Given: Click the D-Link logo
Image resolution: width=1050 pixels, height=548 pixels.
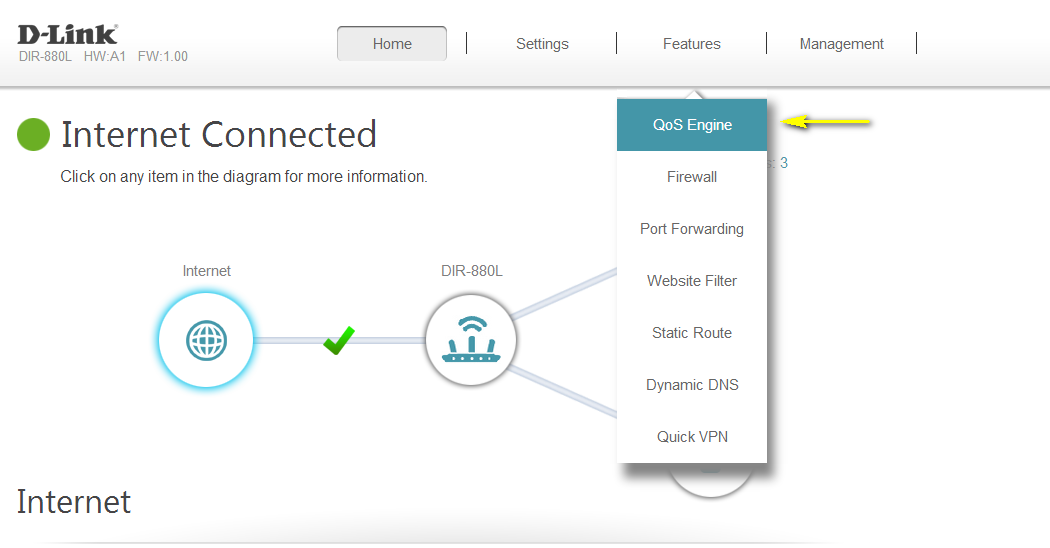Looking at the screenshot, I should [67, 34].
